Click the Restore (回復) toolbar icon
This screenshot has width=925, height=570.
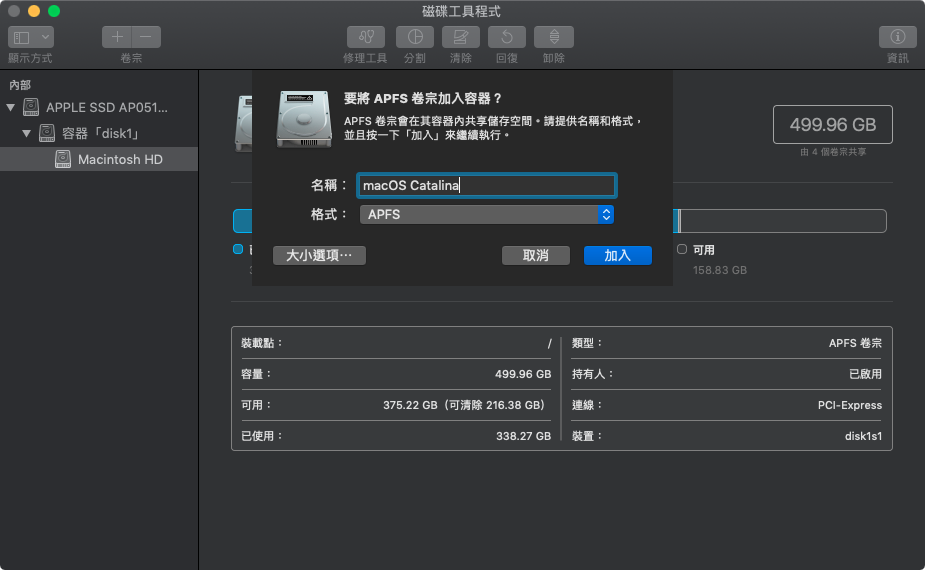(507, 37)
